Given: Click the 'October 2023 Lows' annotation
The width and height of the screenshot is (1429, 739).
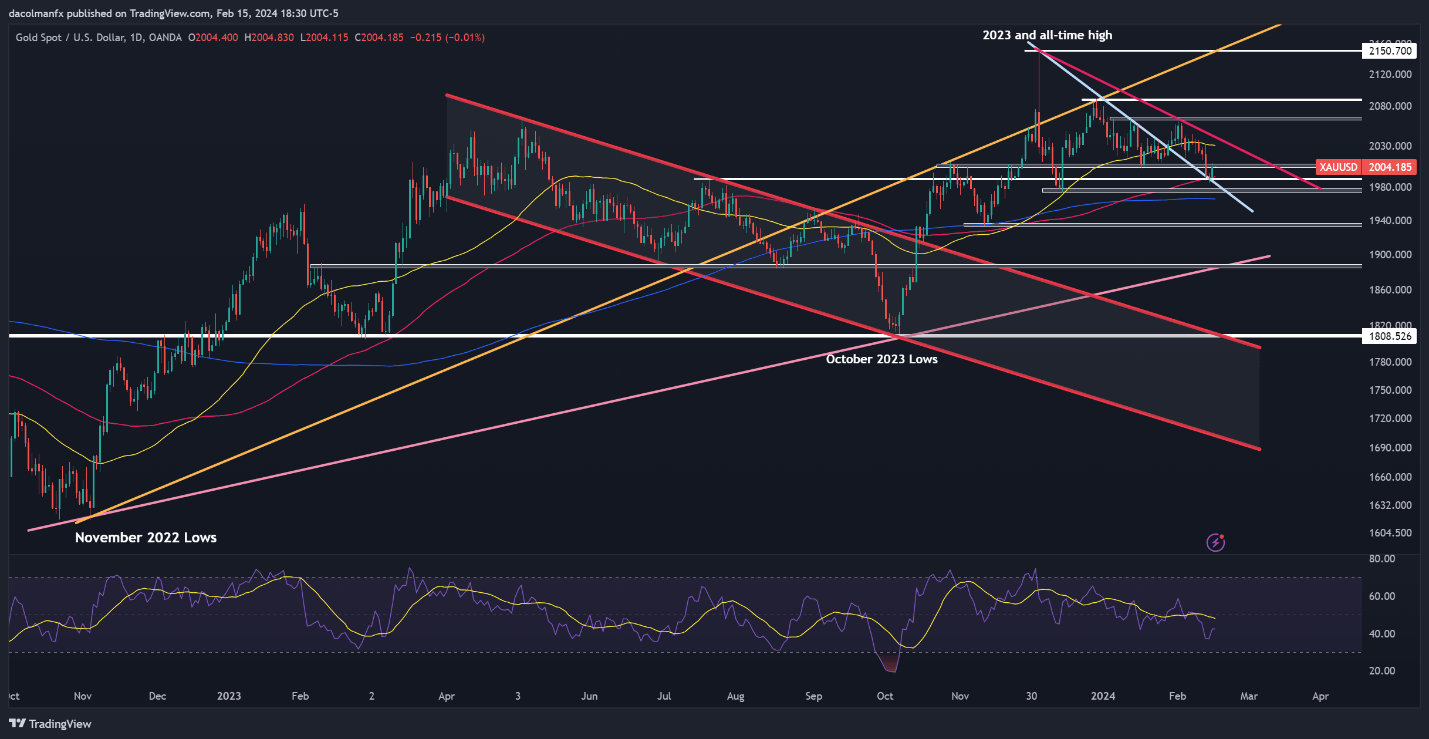Looking at the screenshot, I should 881,358.
